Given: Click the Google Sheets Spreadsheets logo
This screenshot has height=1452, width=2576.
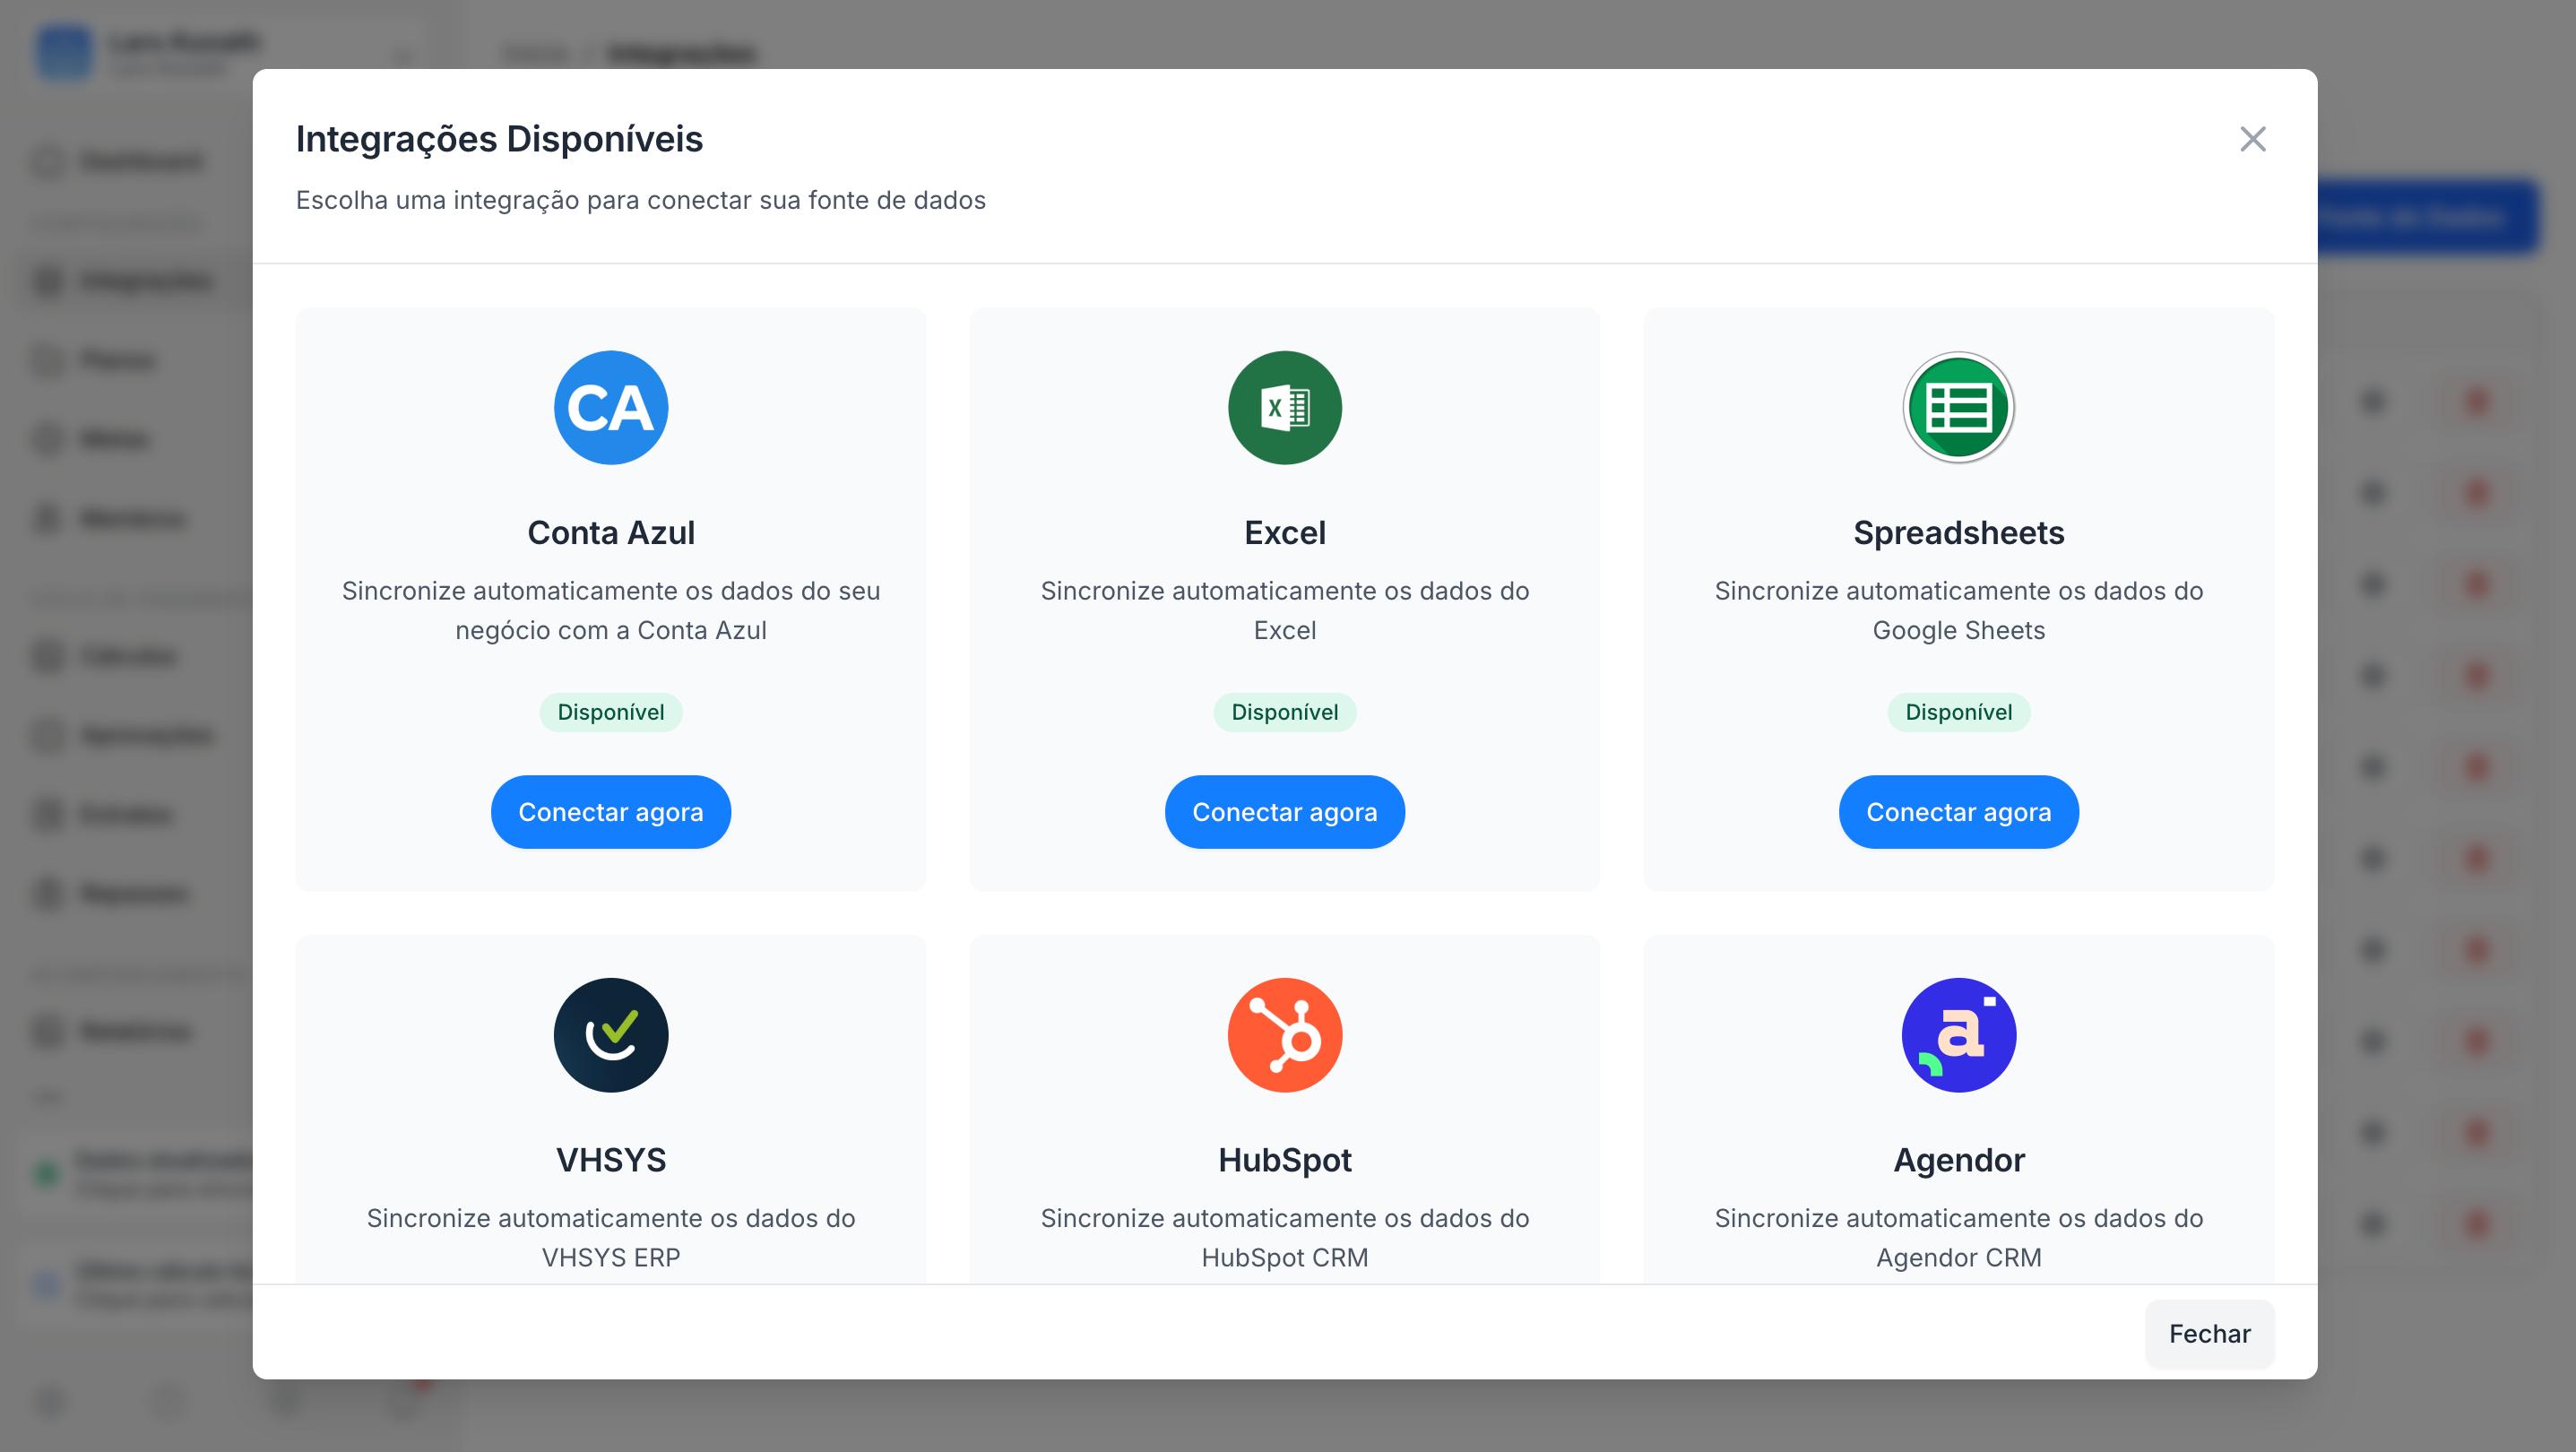Looking at the screenshot, I should (x=1959, y=408).
